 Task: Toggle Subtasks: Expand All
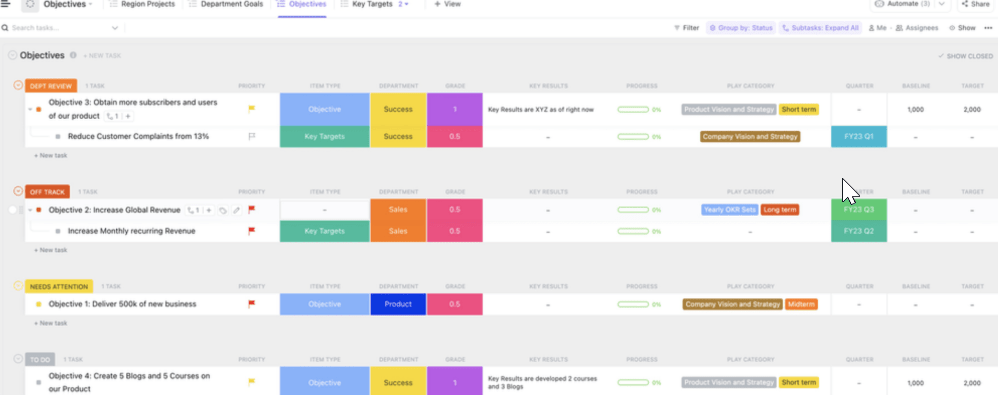(820, 28)
